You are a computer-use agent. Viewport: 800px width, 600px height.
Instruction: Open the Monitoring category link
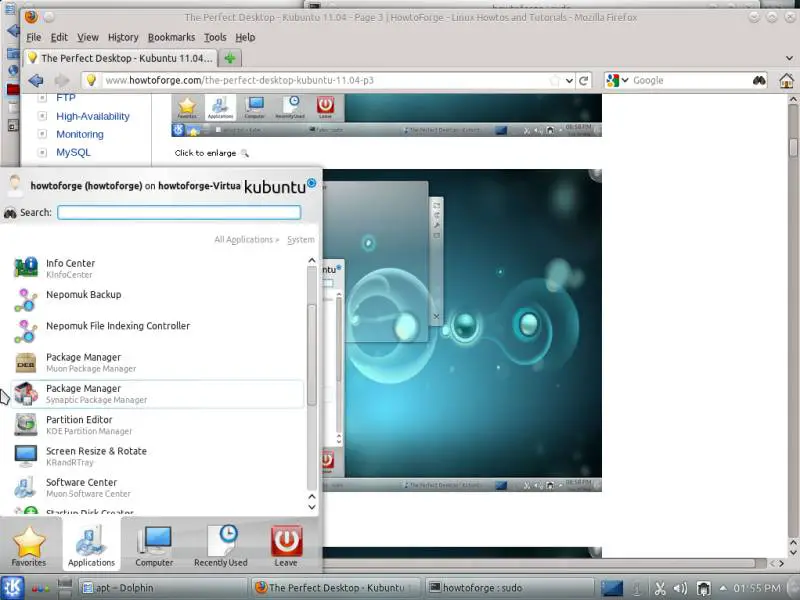80,134
